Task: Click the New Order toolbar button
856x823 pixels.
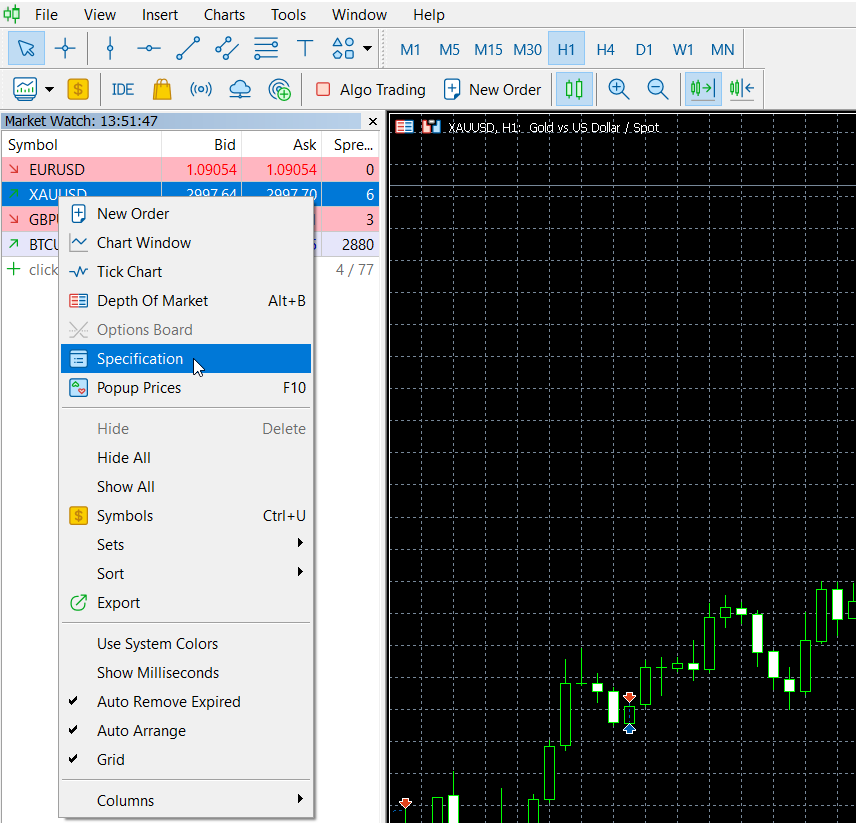Action: click(493, 89)
